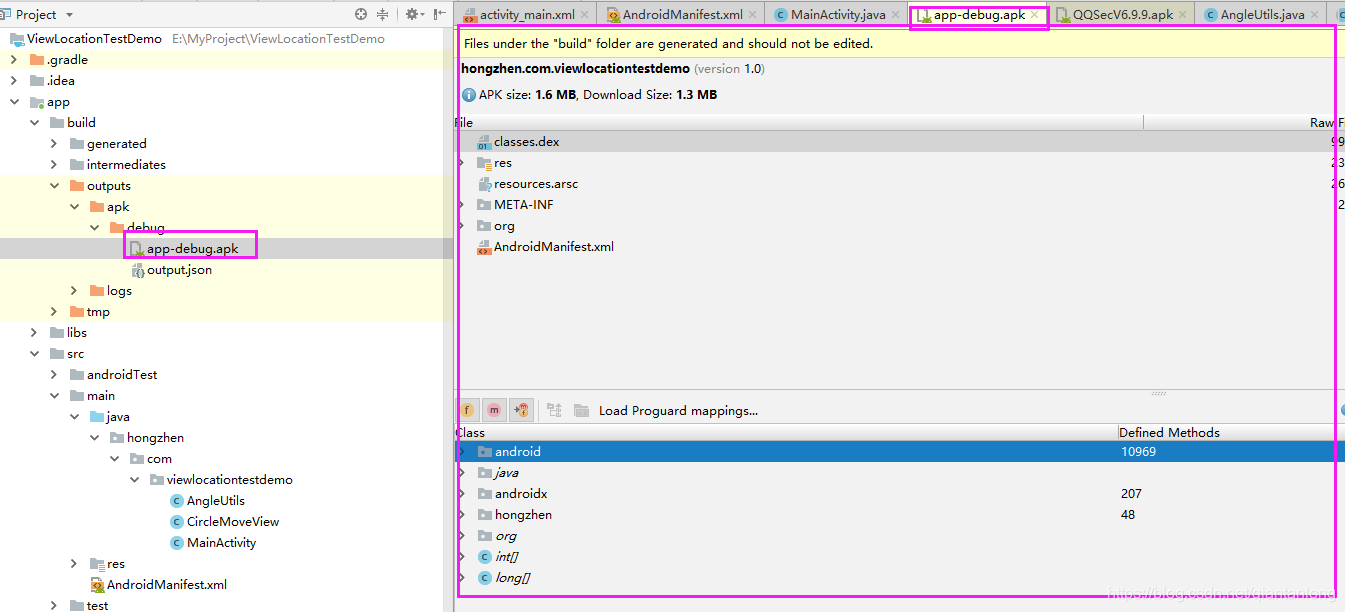Close the activity_main.xml tab
Image resolution: width=1345 pixels, height=612 pixels.
point(584,15)
